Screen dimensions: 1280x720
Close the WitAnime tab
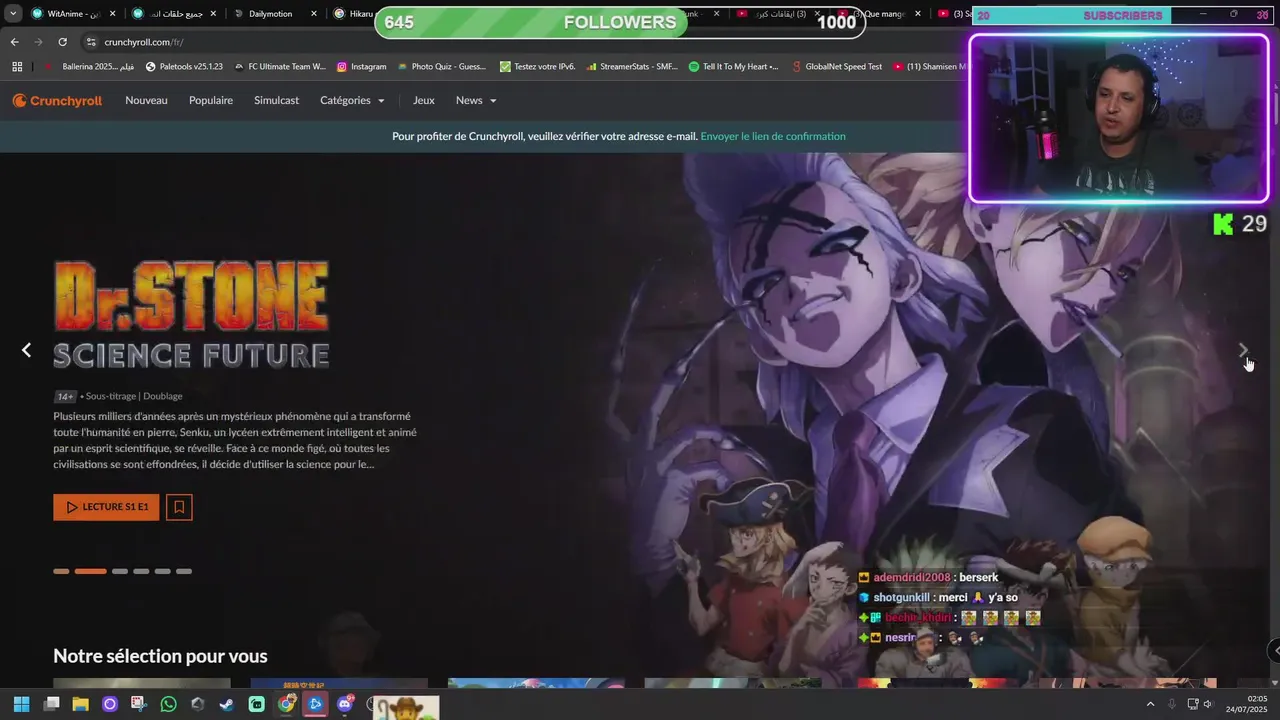[x=112, y=14]
